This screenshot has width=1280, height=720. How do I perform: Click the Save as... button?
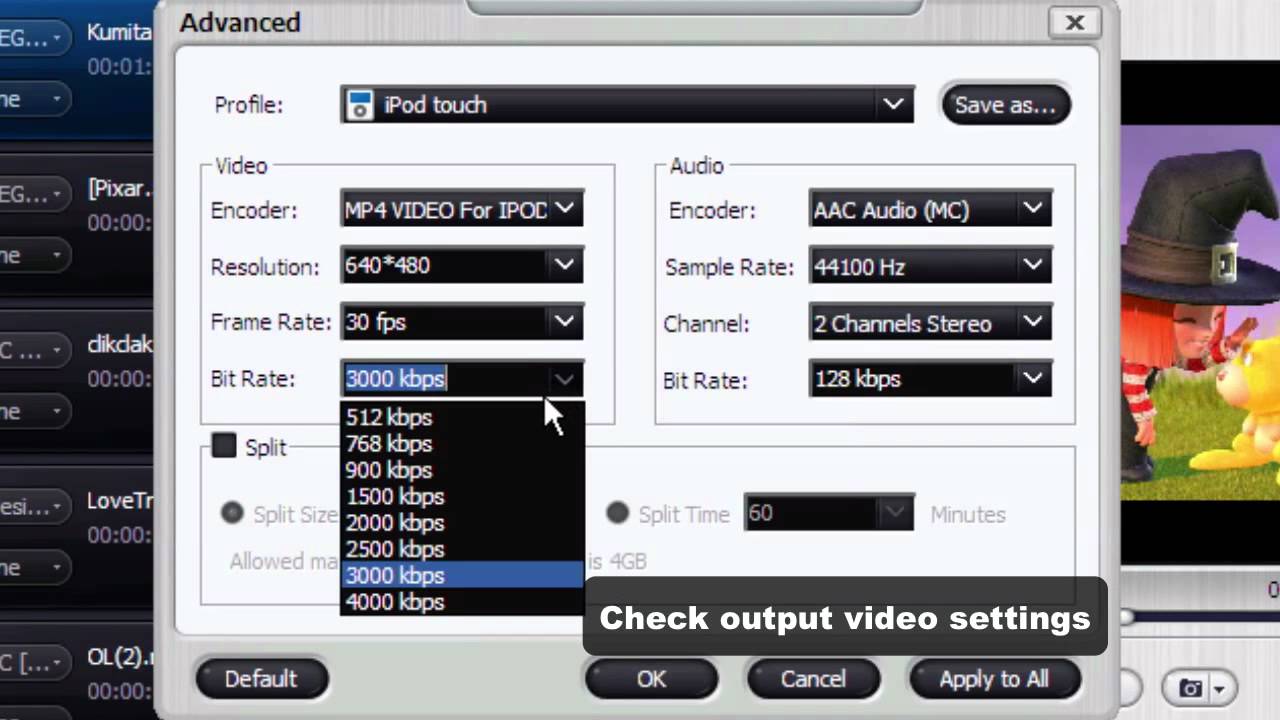point(1005,105)
